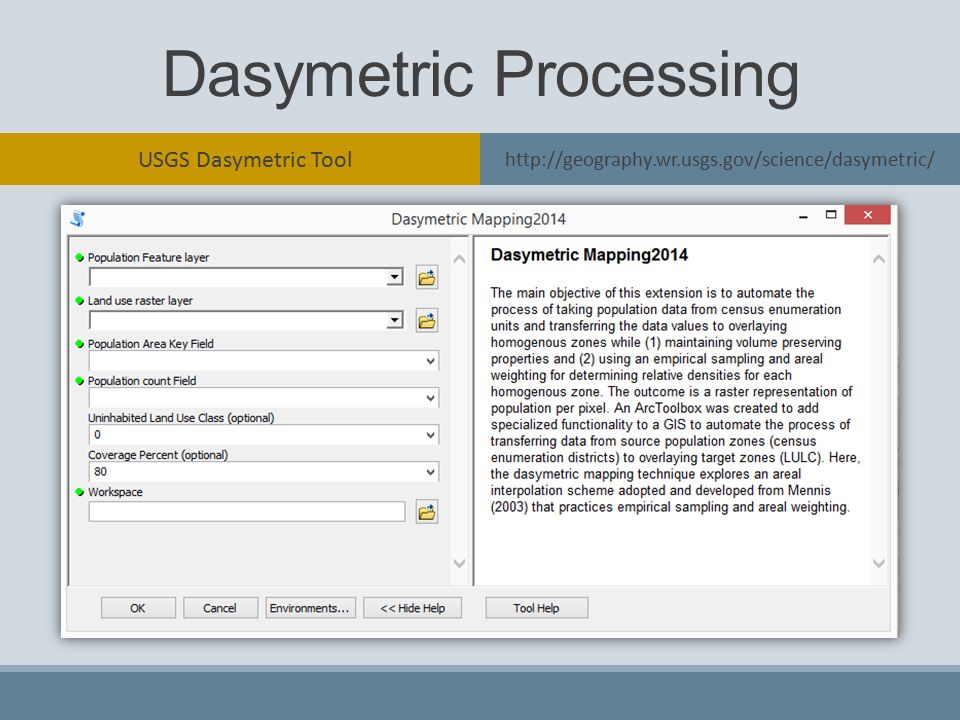Click into the Workspace text field
960x720 pixels.
click(247, 511)
